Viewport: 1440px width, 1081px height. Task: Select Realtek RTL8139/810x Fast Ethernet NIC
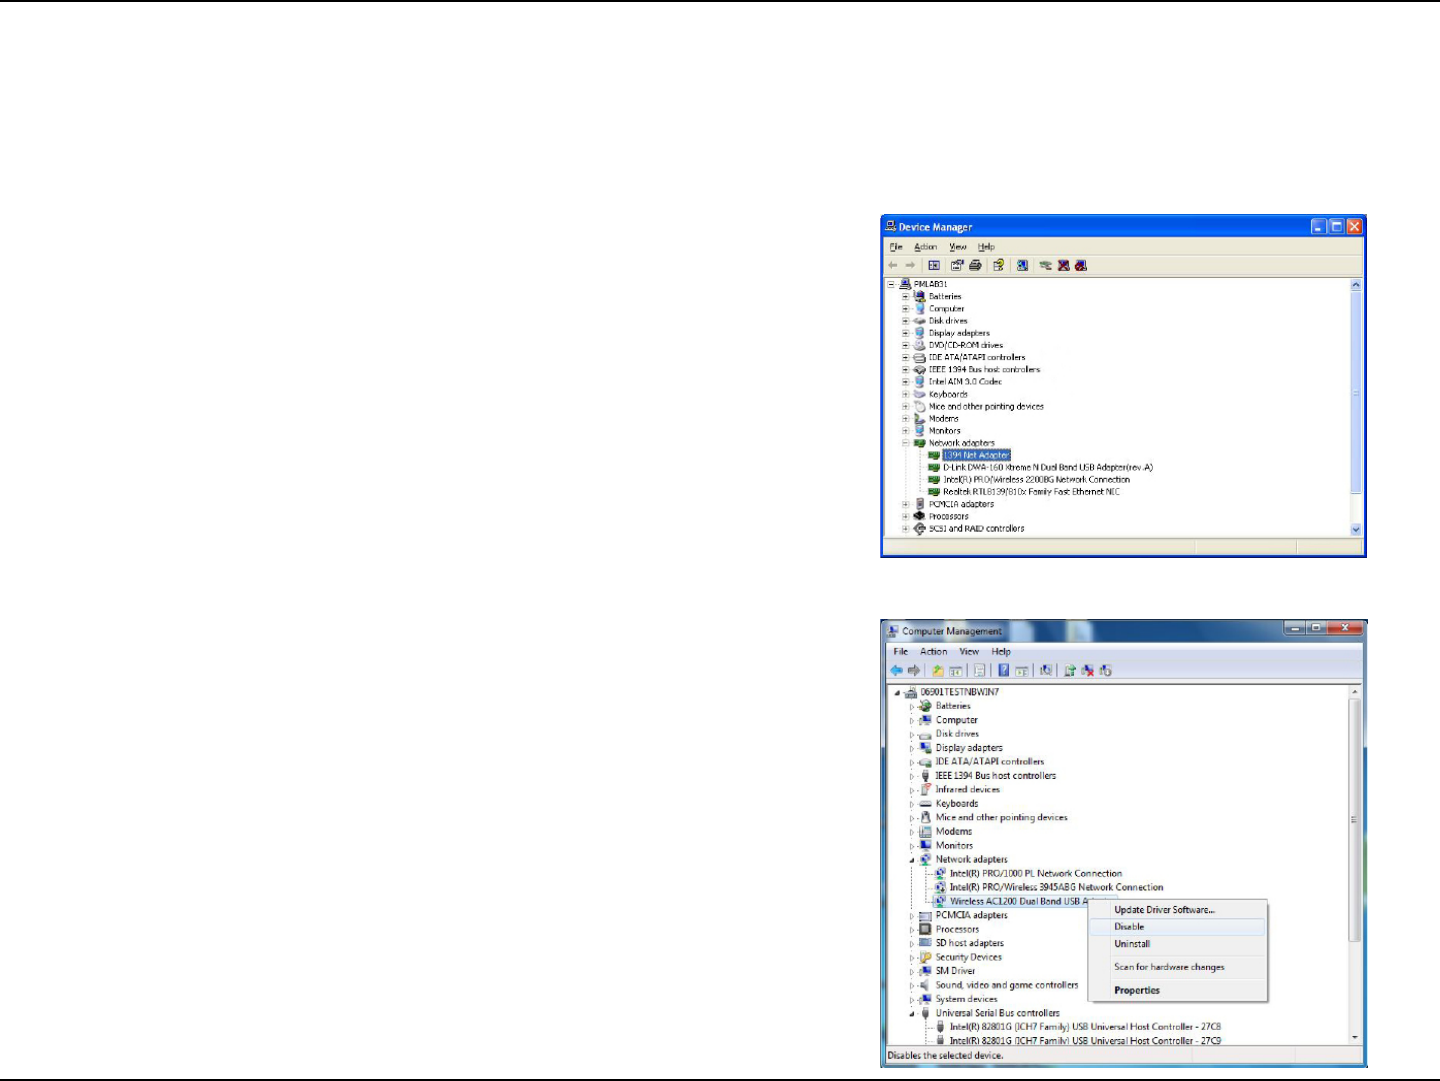1031,492
